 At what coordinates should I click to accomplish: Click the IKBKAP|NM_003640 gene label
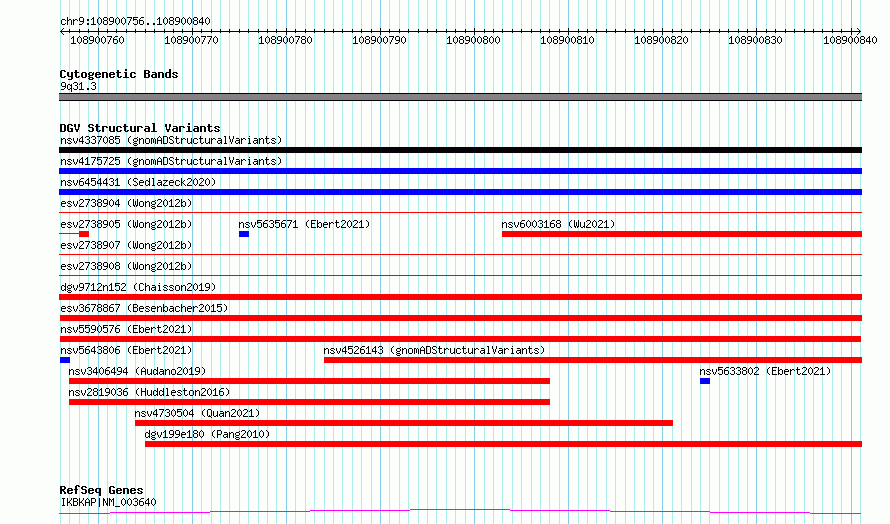tap(108, 502)
